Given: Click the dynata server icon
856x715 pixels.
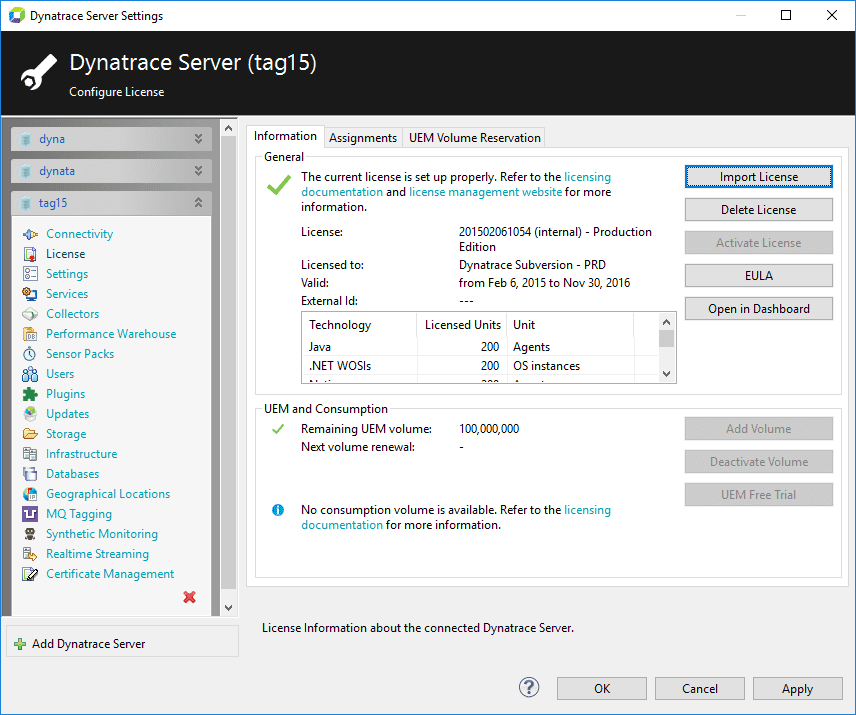Looking at the screenshot, I should pos(25,171).
